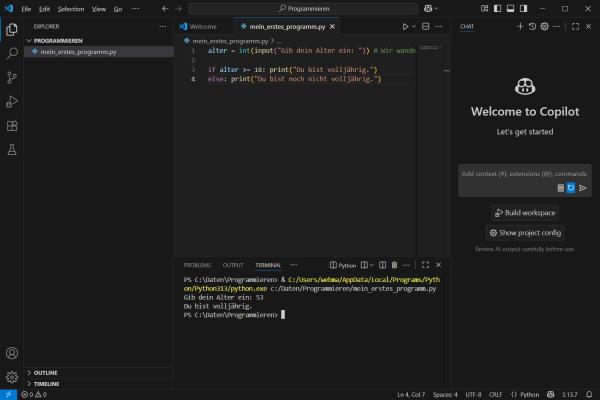
Task: Open the Go menu
Action: coord(118,9)
